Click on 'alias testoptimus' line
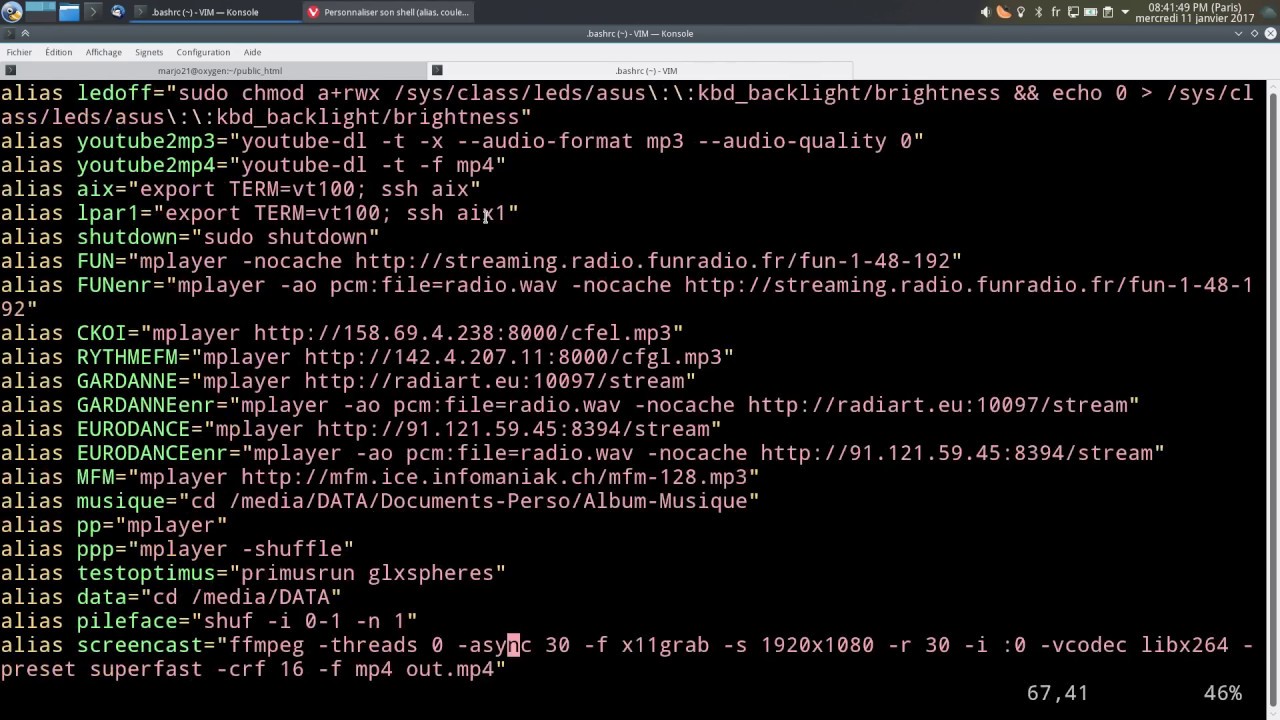The image size is (1280, 720). [x=253, y=573]
